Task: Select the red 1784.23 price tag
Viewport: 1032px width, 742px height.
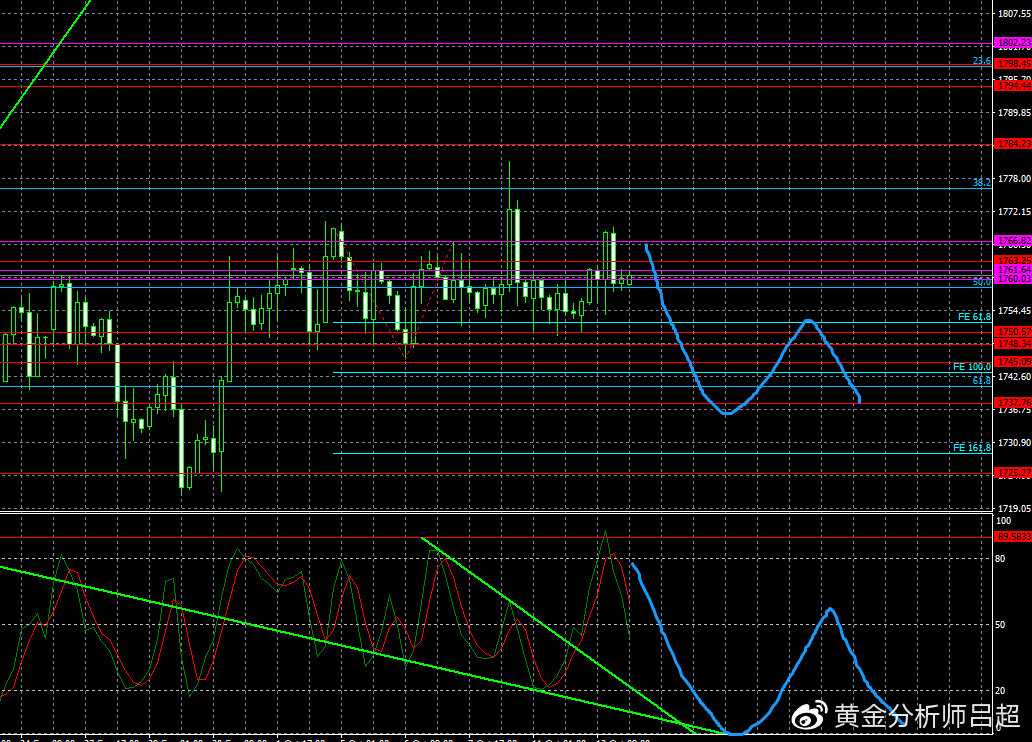Action: [x=1012, y=144]
